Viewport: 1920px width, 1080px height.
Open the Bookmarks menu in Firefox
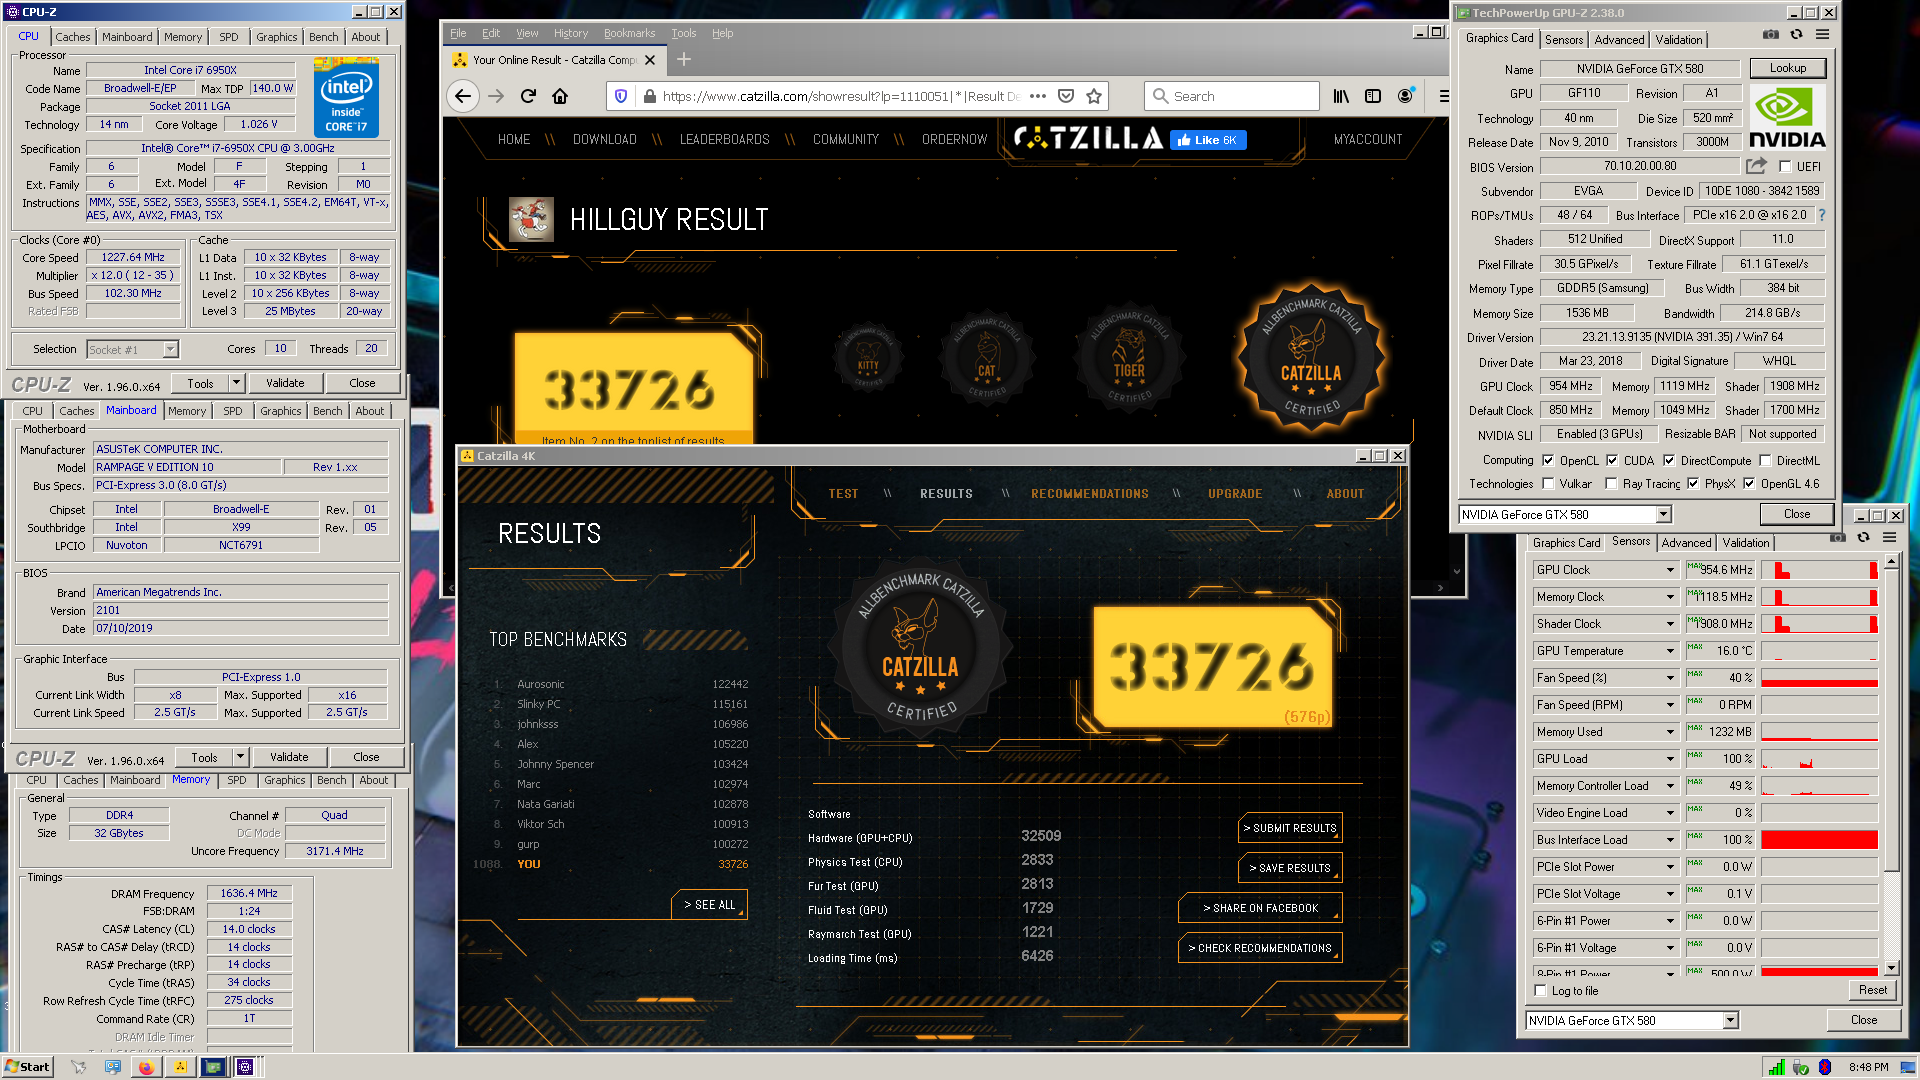[629, 33]
